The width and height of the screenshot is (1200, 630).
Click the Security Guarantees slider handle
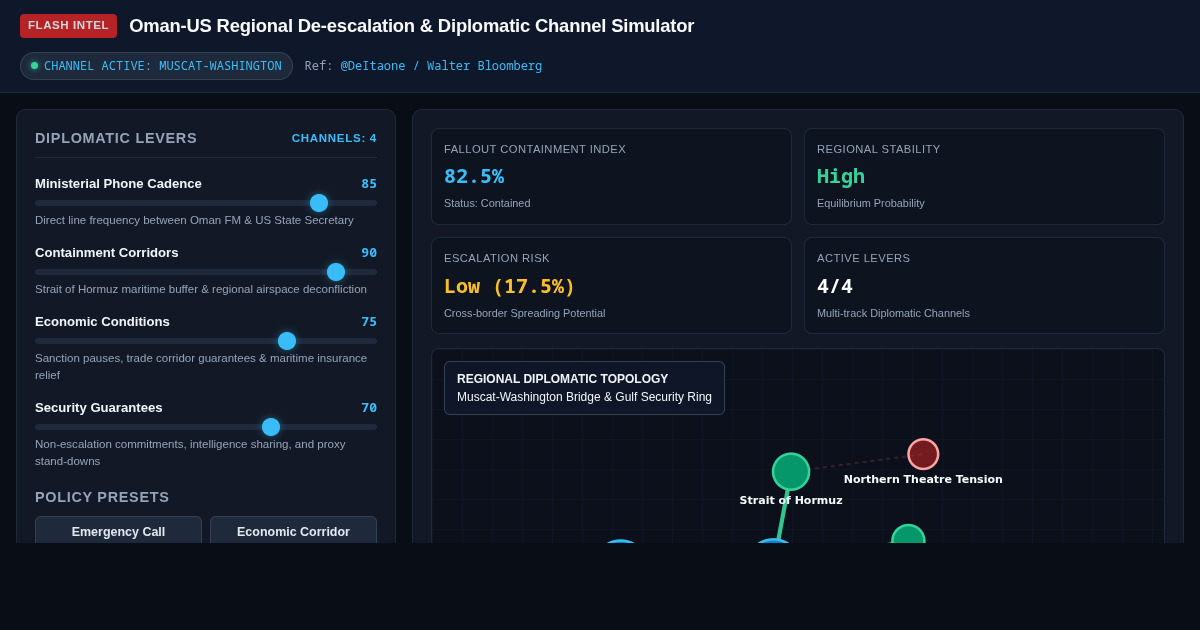(271, 427)
